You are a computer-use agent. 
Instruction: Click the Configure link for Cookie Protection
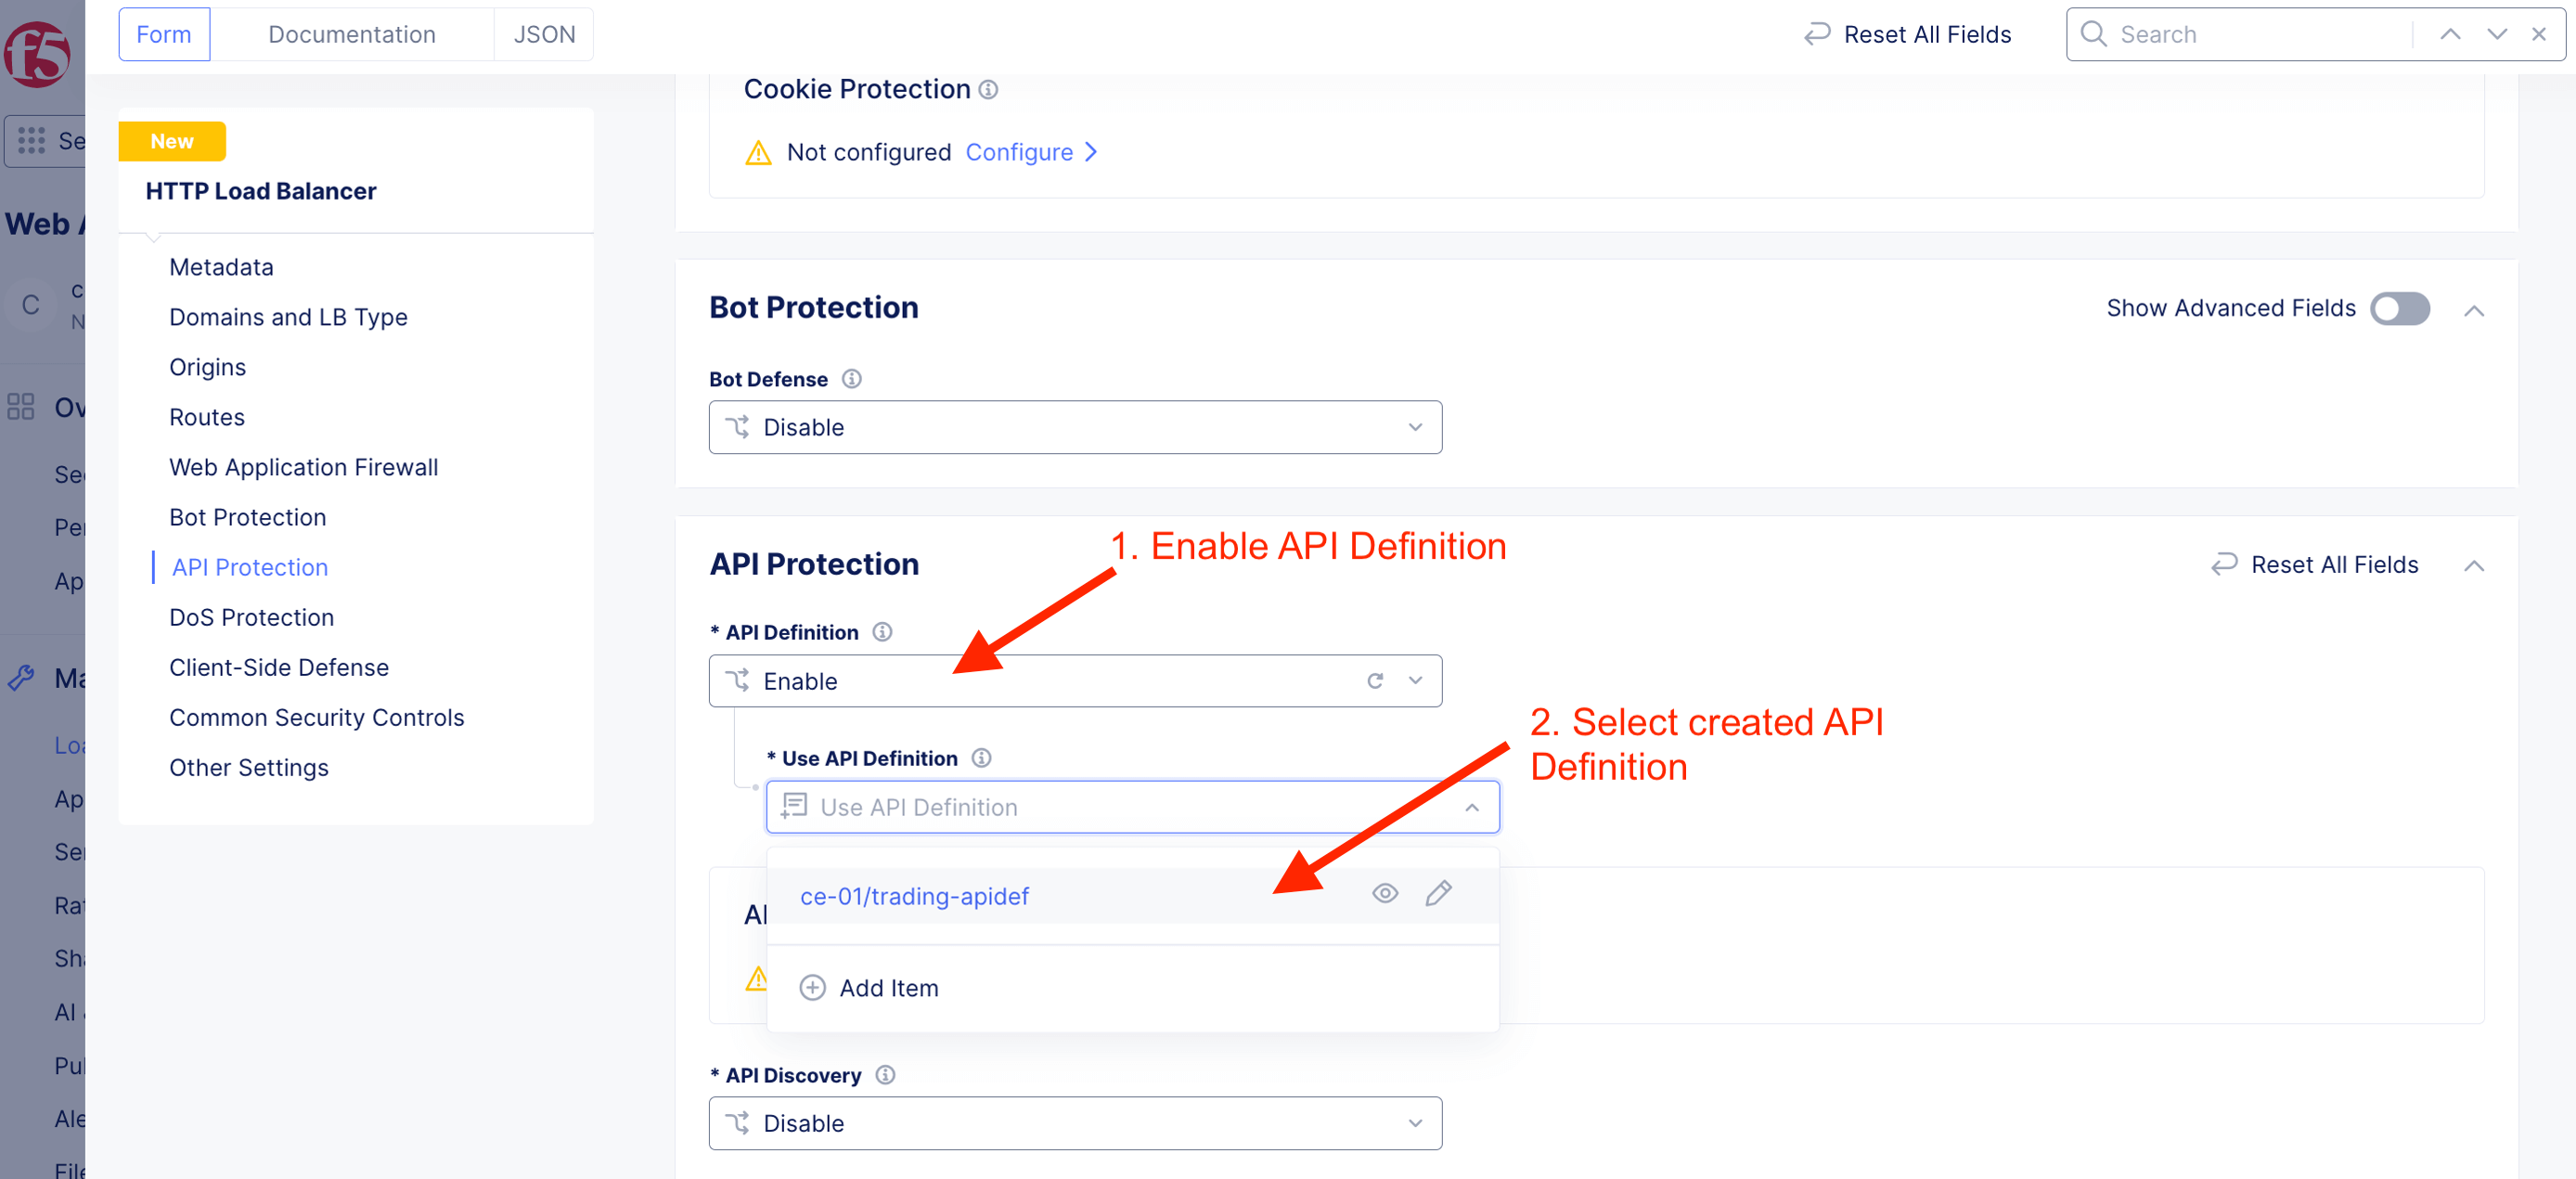click(1030, 152)
